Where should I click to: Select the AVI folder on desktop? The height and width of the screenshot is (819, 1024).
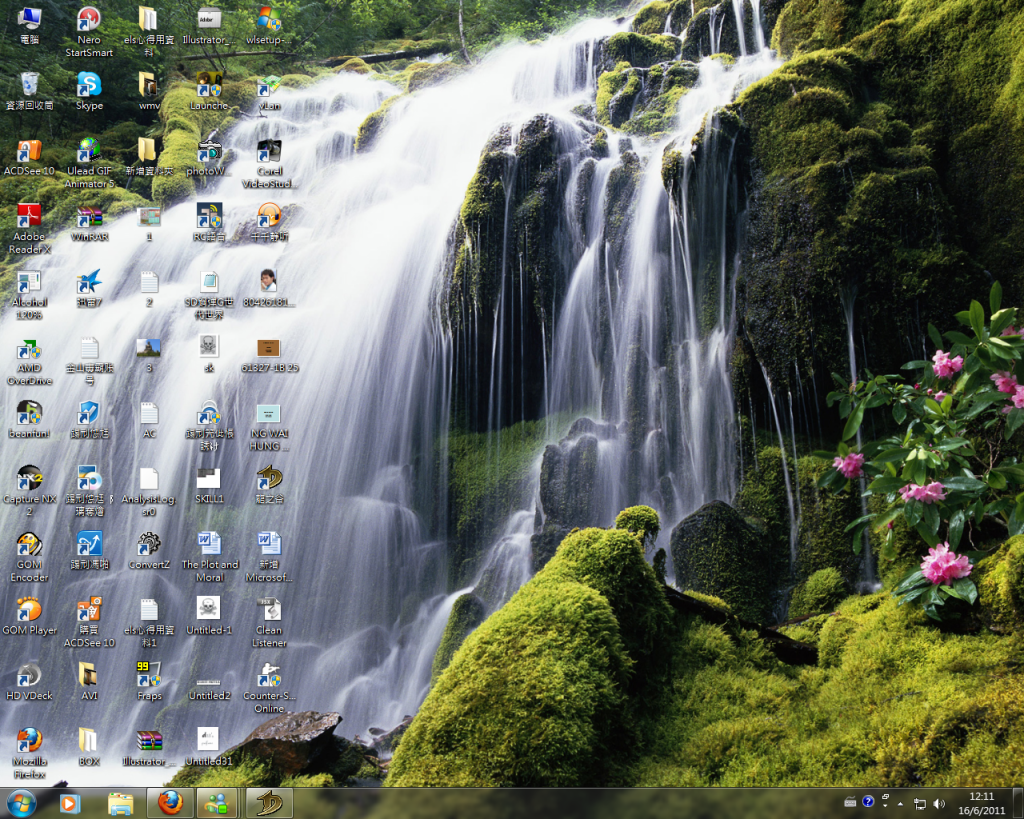point(89,676)
